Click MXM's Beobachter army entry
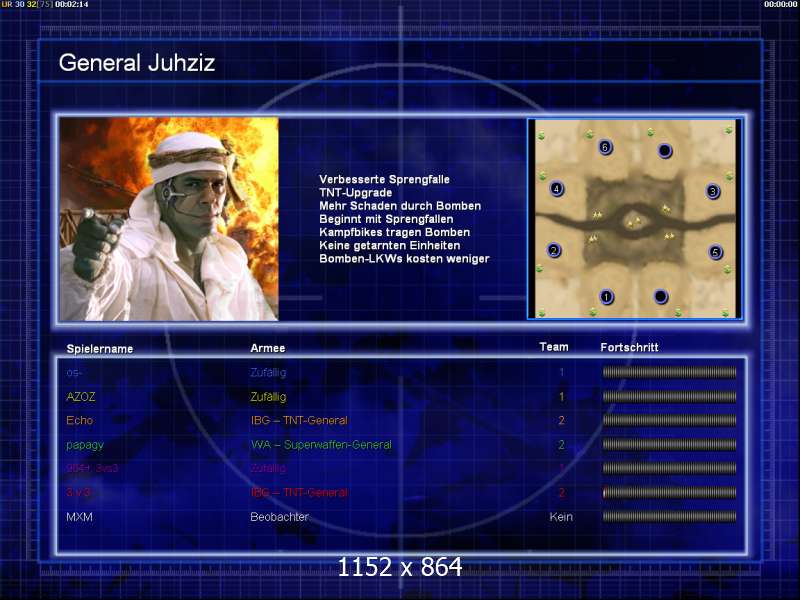Image resolution: width=800 pixels, height=600 pixels. pos(279,517)
